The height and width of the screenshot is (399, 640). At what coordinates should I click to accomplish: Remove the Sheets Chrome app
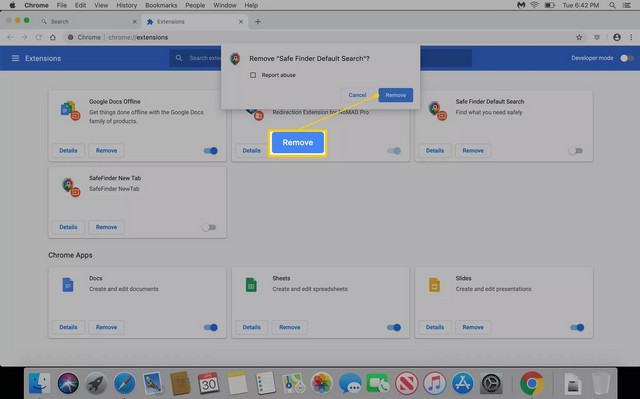click(x=290, y=327)
